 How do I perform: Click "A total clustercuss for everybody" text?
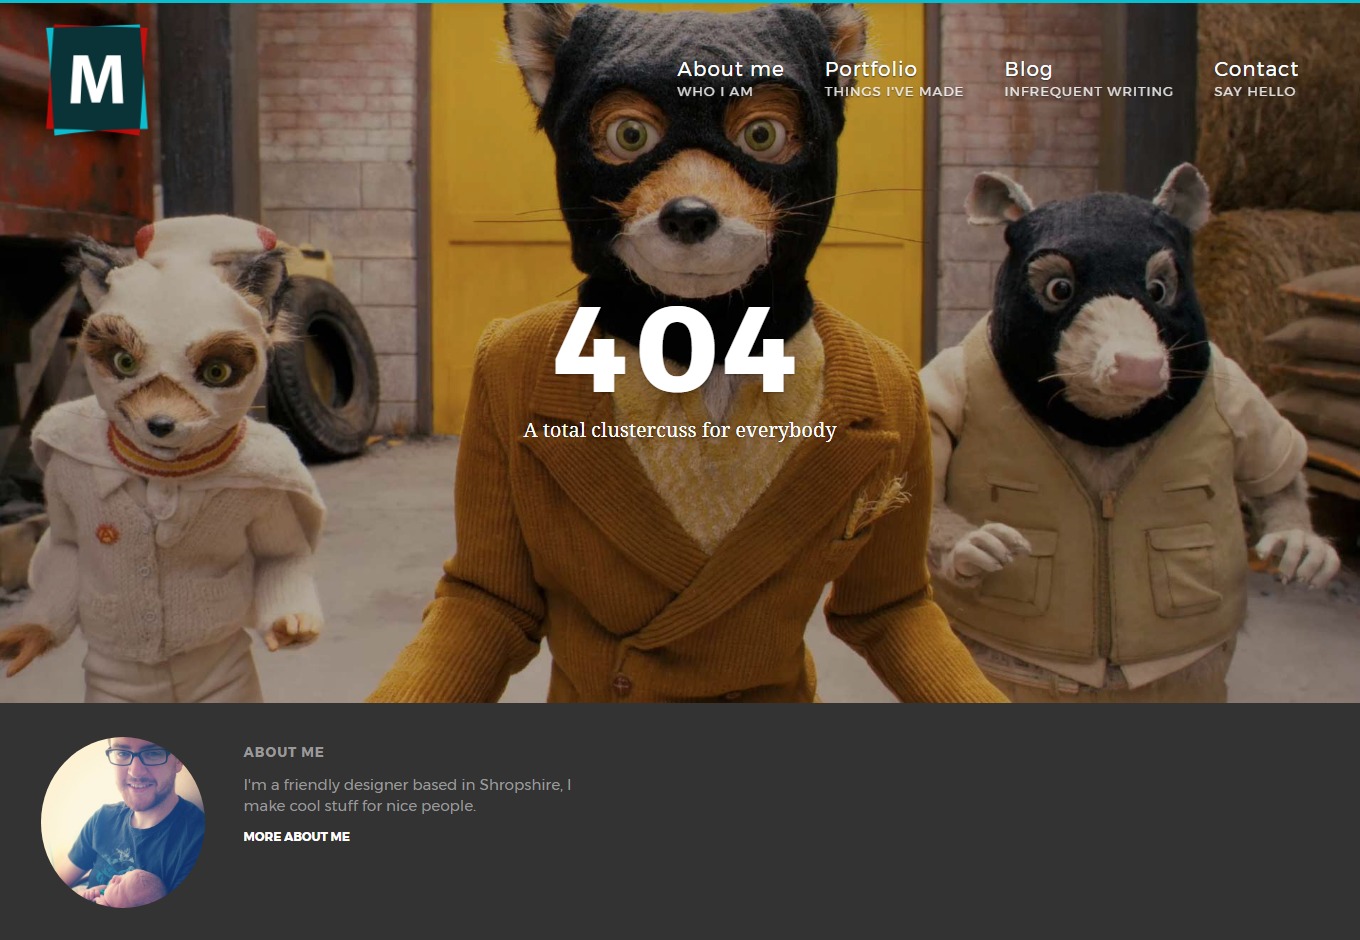[680, 430]
